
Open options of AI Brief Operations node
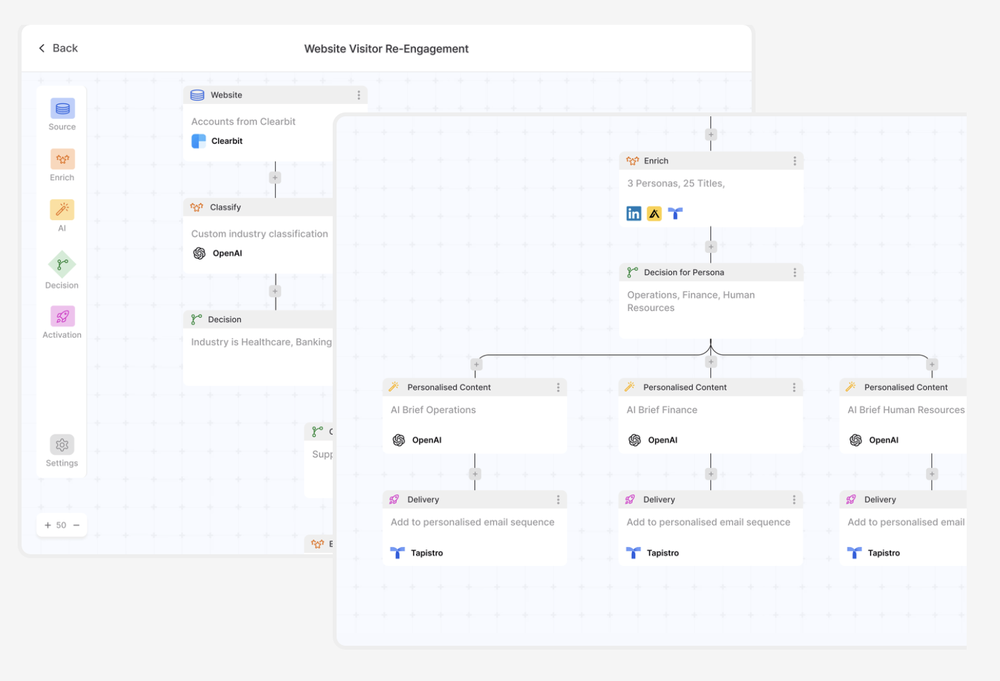click(x=558, y=387)
